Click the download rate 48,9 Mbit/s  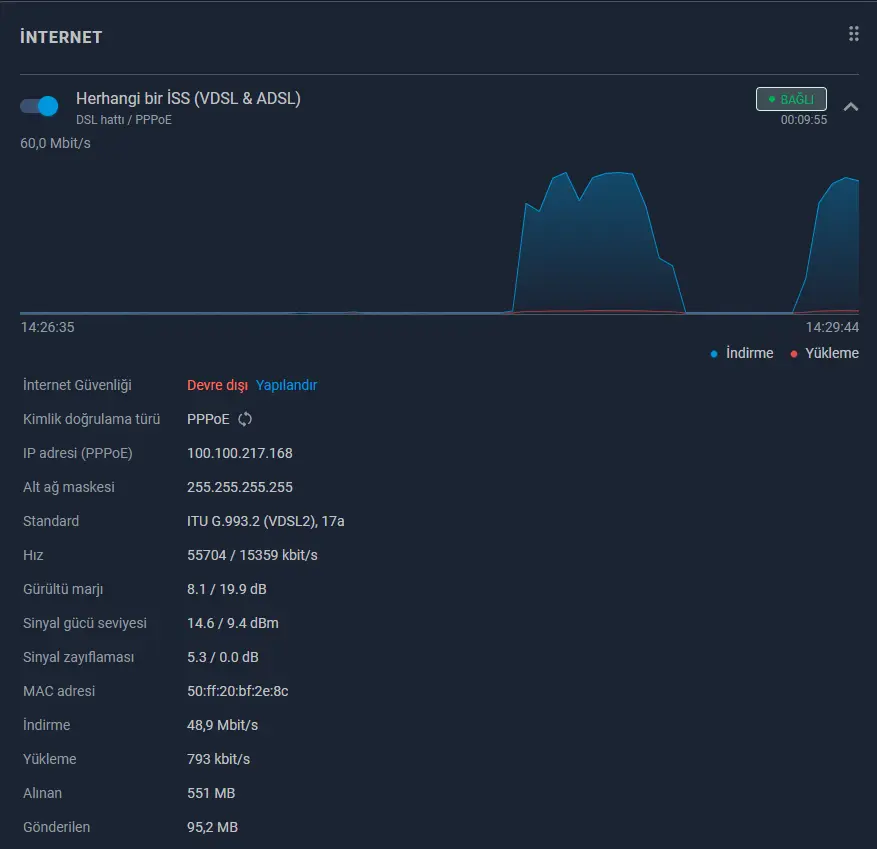[x=223, y=725]
